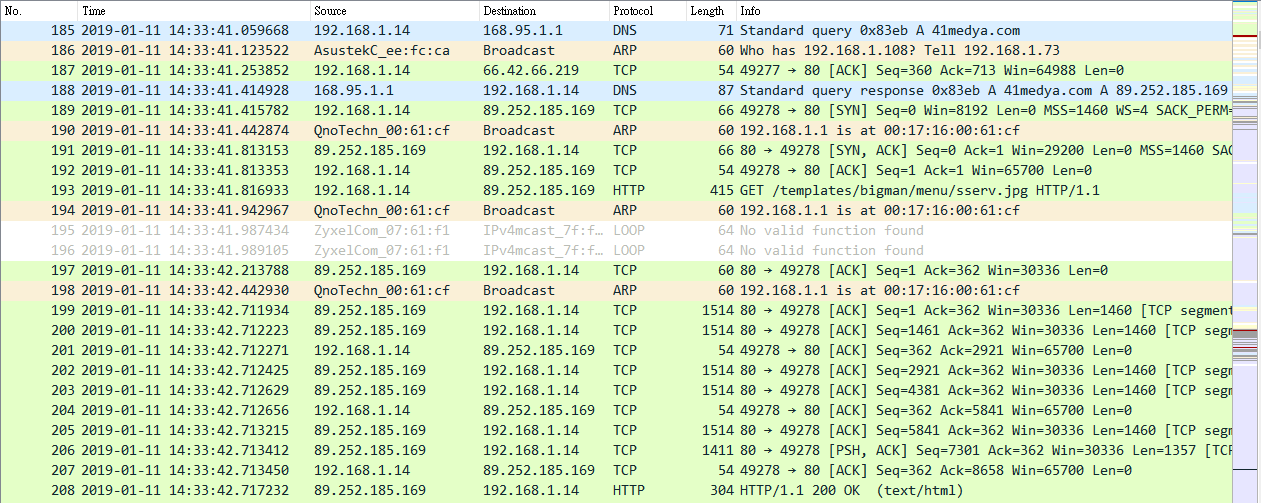Select HTTP GET packet 193 for sserv.jpg

click(x=616, y=191)
